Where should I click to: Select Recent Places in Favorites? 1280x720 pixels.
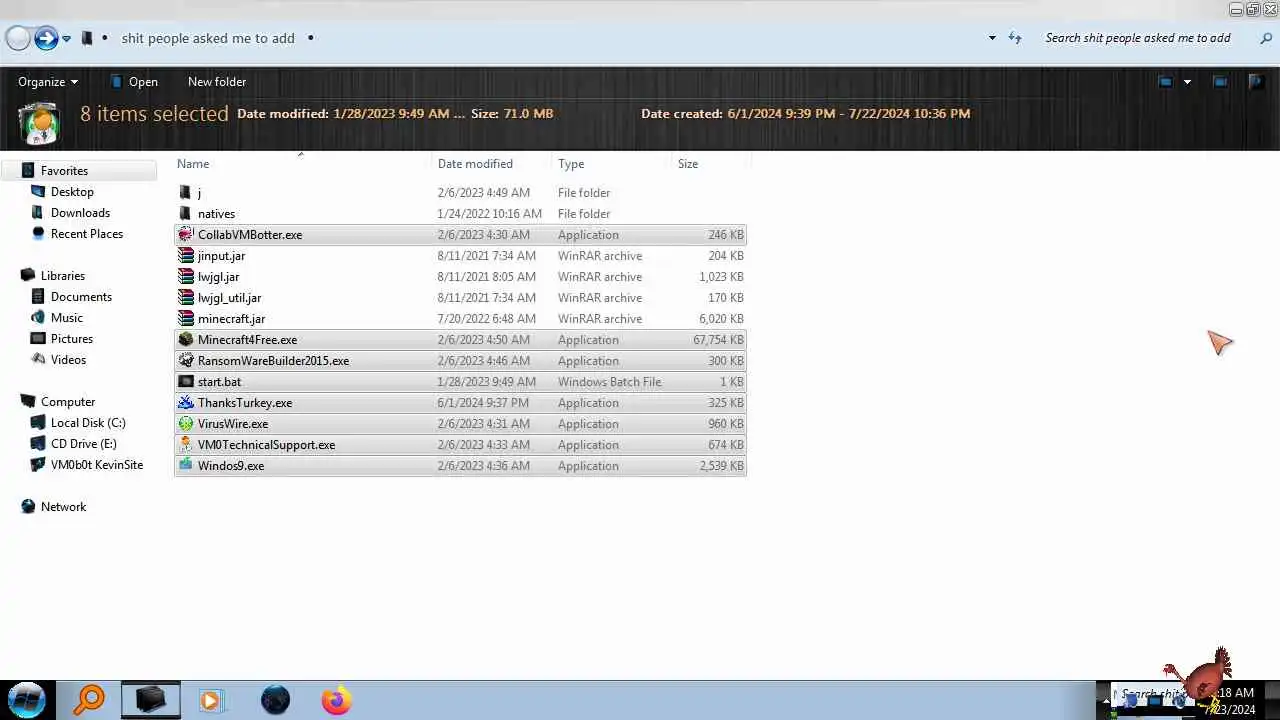click(x=87, y=234)
